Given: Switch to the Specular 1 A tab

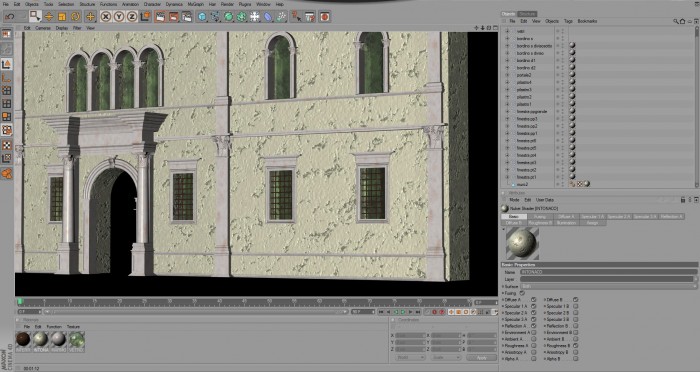Looking at the screenshot, I should click(x=592, y=217).
